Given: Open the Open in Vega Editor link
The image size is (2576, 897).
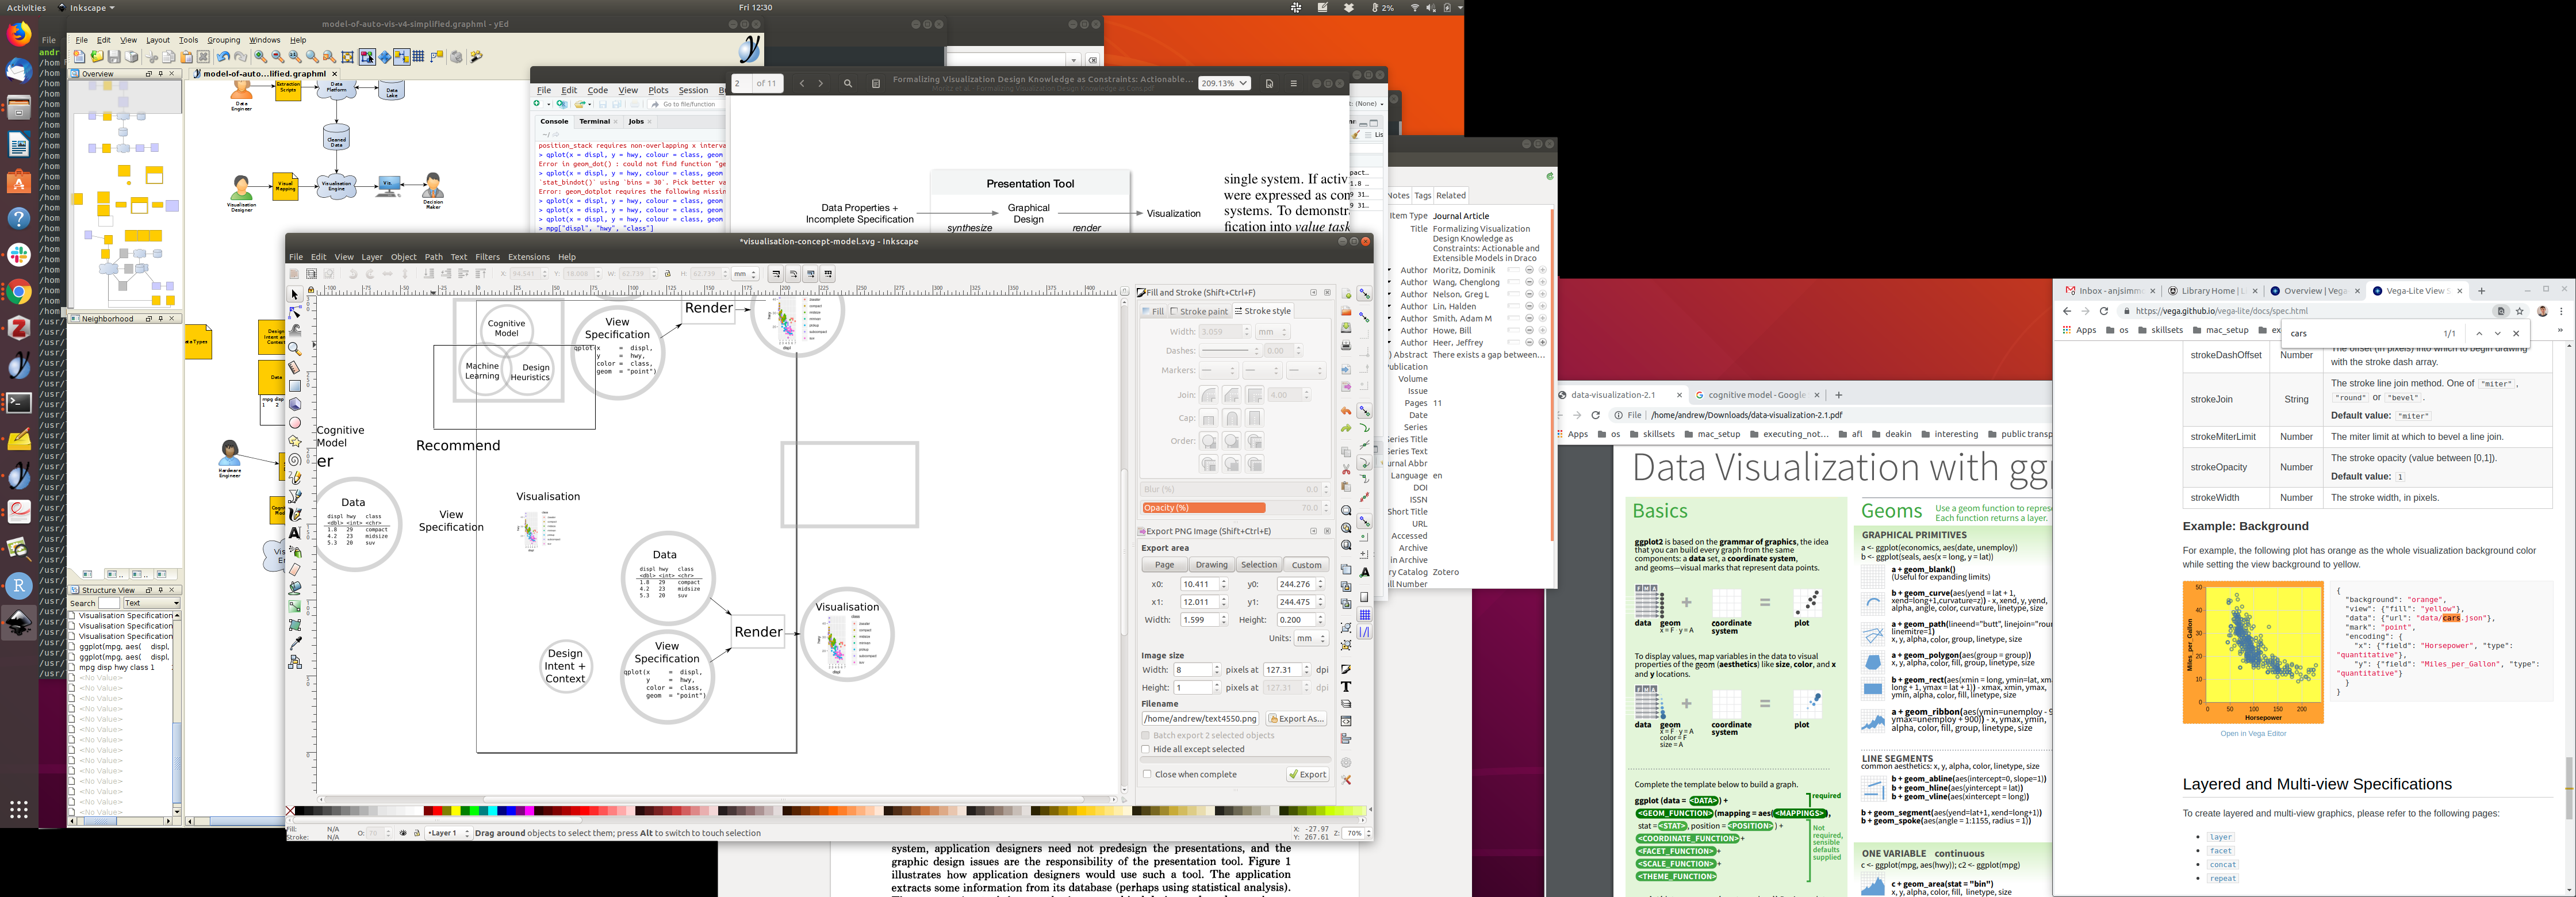Looking at the screenshot, I should coord(2253,734).
